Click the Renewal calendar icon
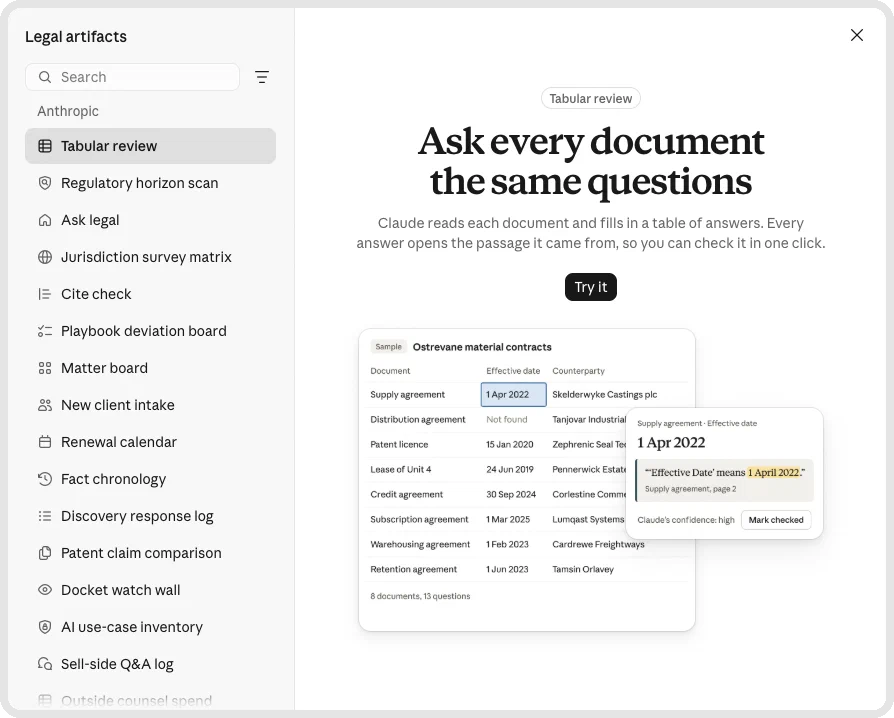Screen dimensions: 894x718 click(x=44, y=442)
